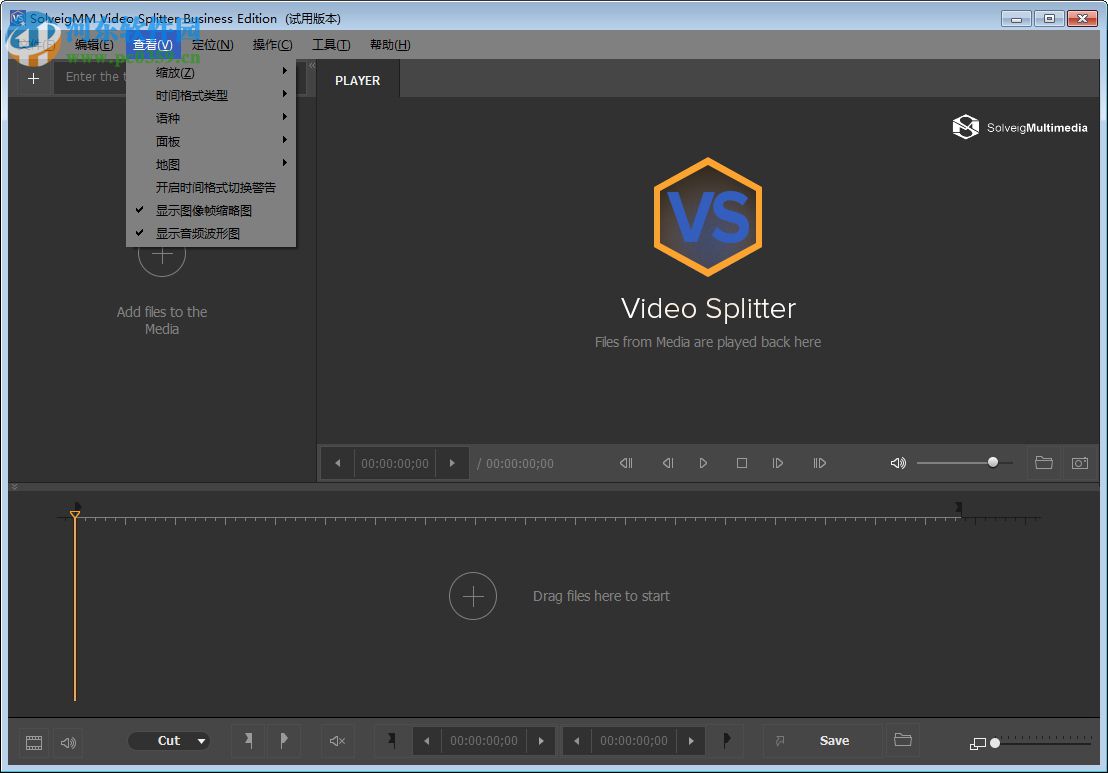Switch to the PLAYER tab
The image size is (1108, 773).
(357, 80)
